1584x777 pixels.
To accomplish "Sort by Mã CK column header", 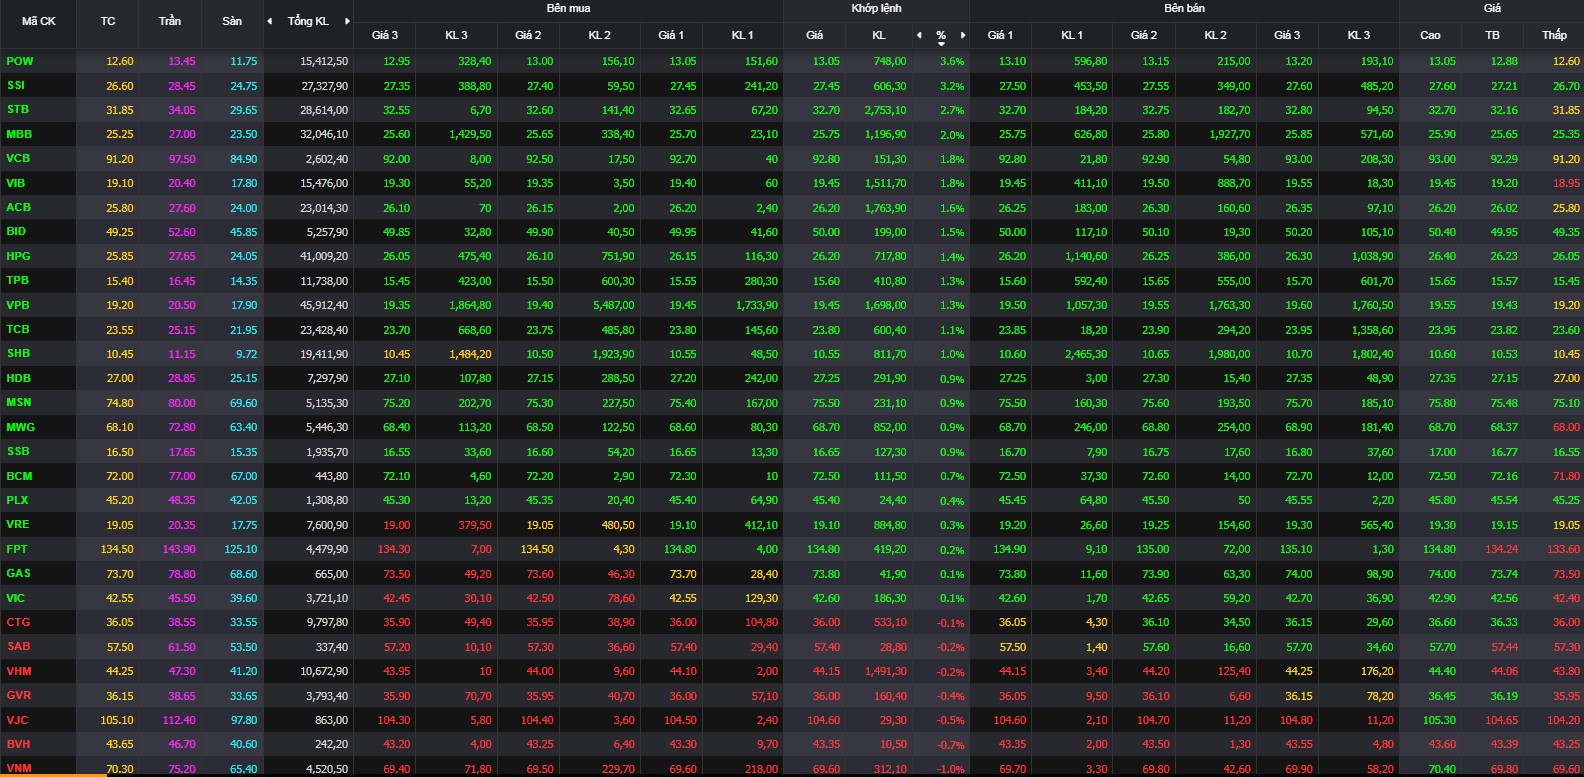I will point(39,21).
